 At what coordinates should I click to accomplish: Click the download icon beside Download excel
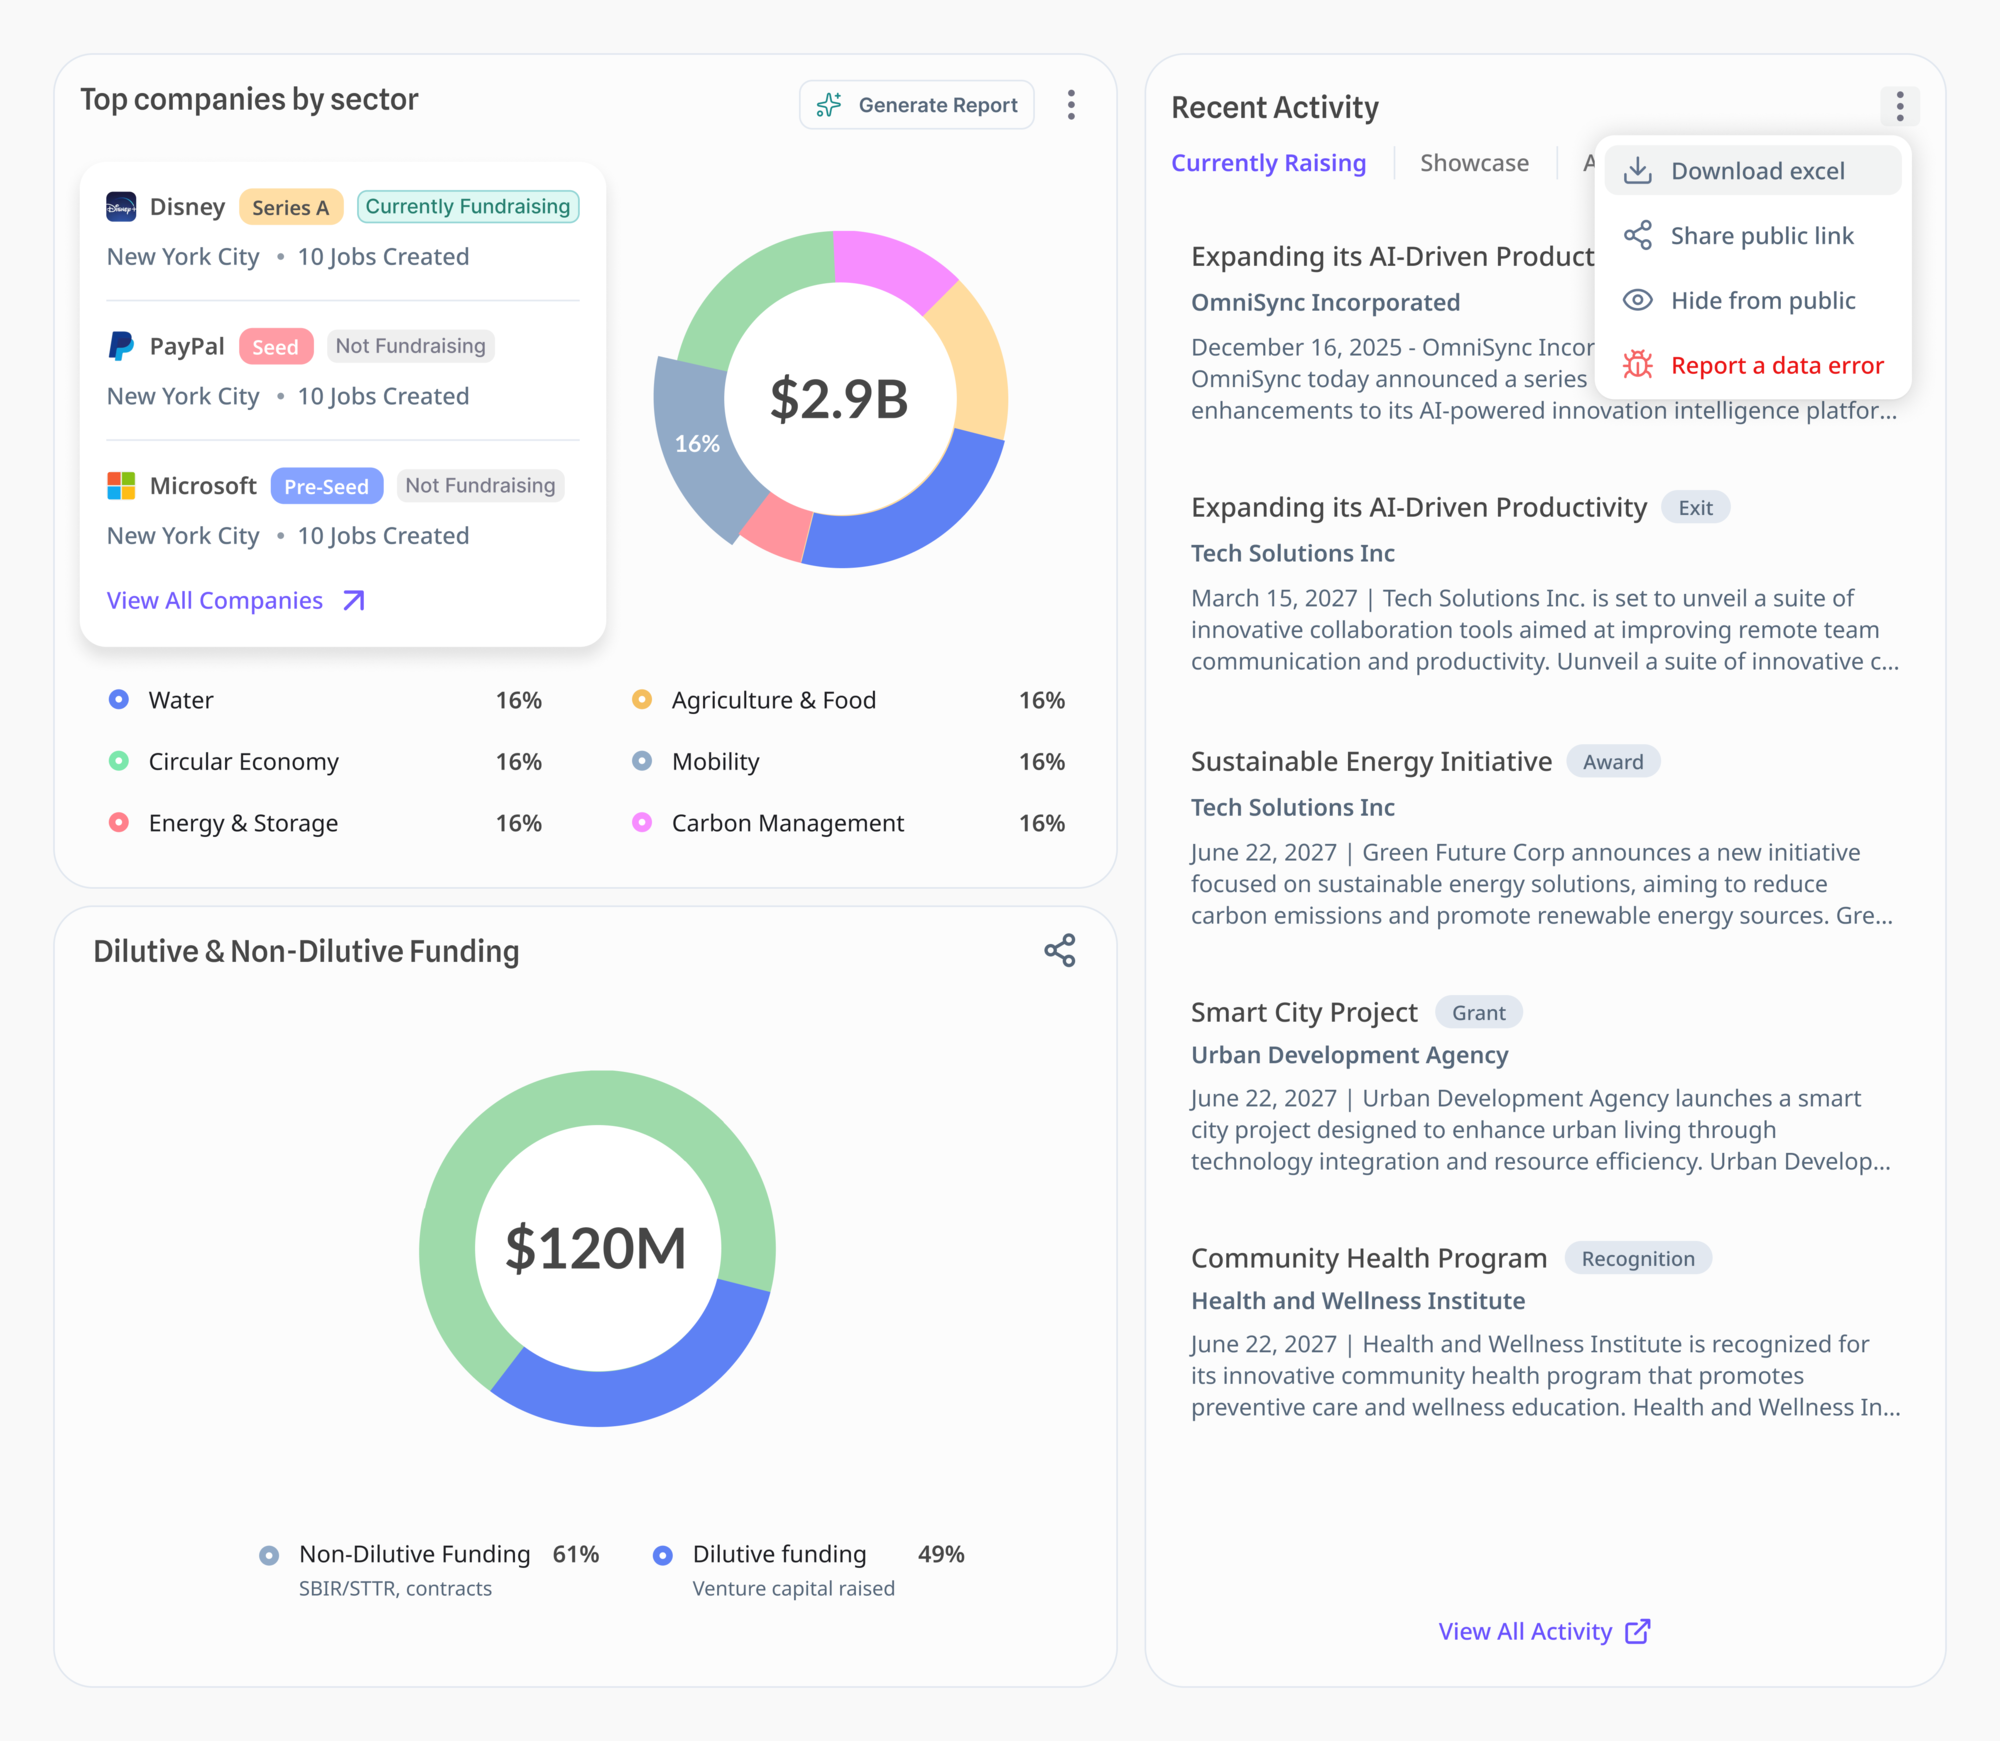(1637, 171)
